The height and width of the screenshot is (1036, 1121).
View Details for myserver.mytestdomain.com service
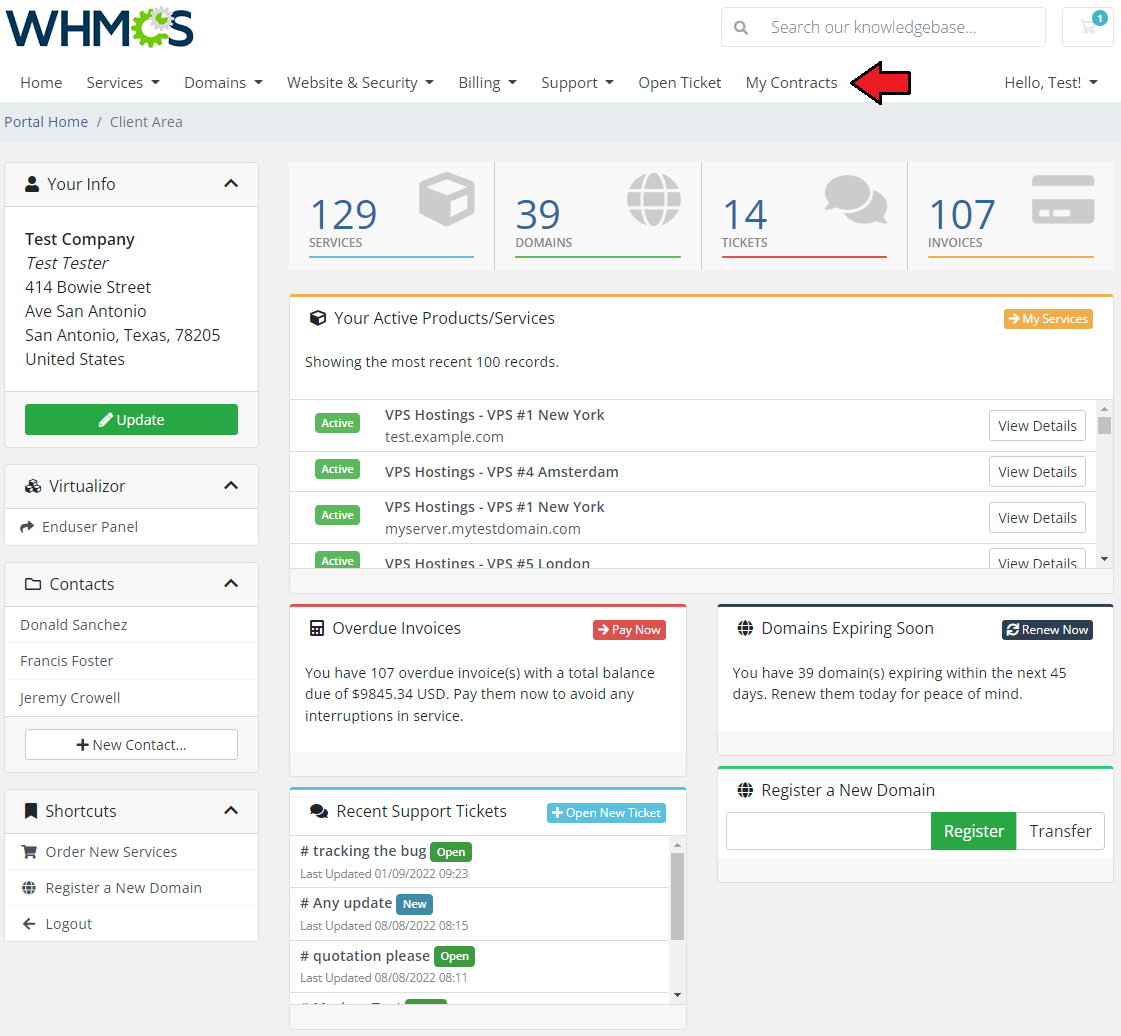click(1037, 518)
